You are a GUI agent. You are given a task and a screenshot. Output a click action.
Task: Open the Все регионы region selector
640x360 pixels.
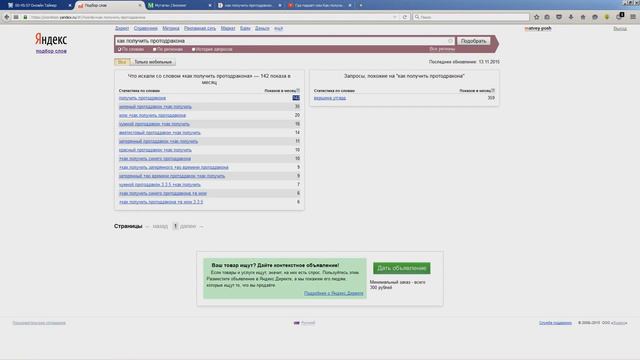pyautogui.click(x=442, y=49)
